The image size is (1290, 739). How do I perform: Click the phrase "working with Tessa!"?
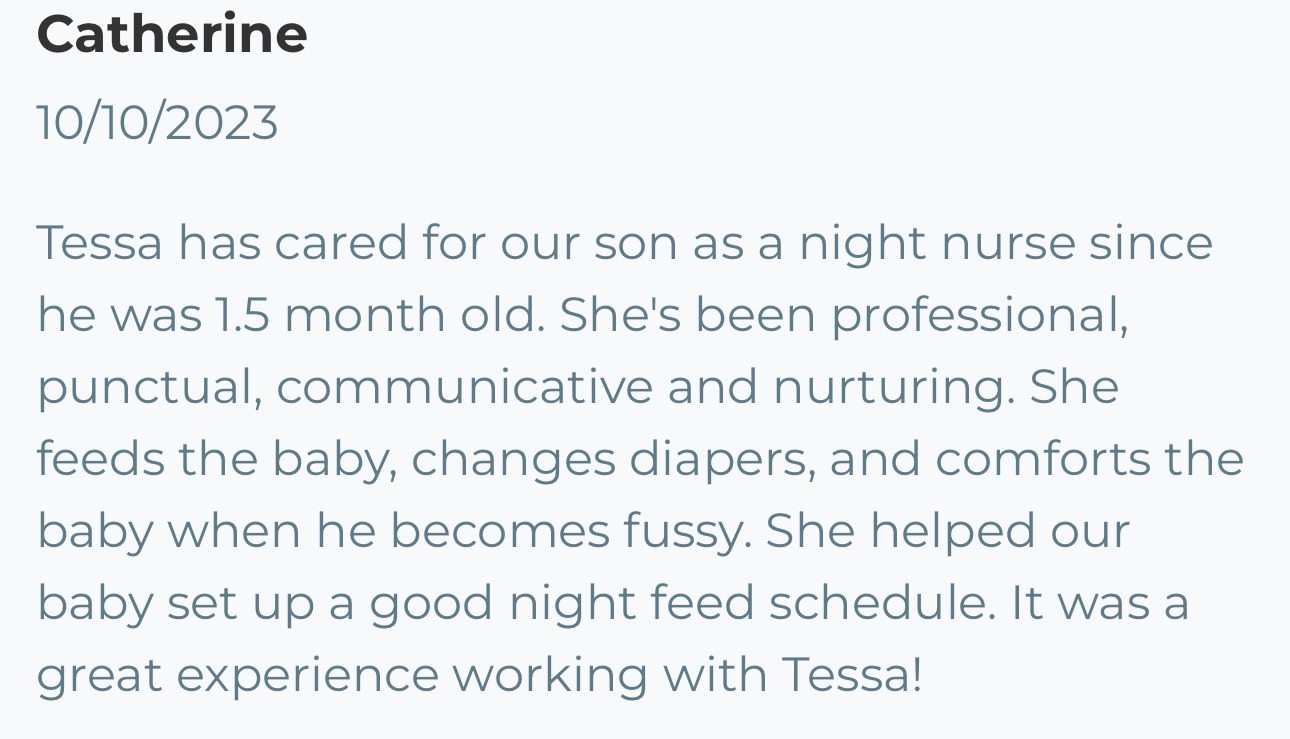pos(686,676)
